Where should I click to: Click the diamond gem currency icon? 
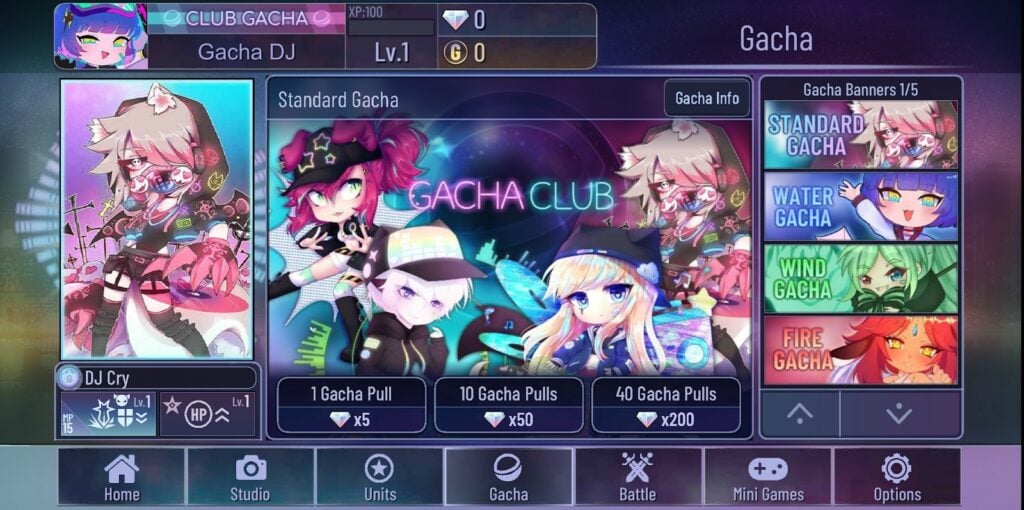pyautogui.click(x=455, y=20)
